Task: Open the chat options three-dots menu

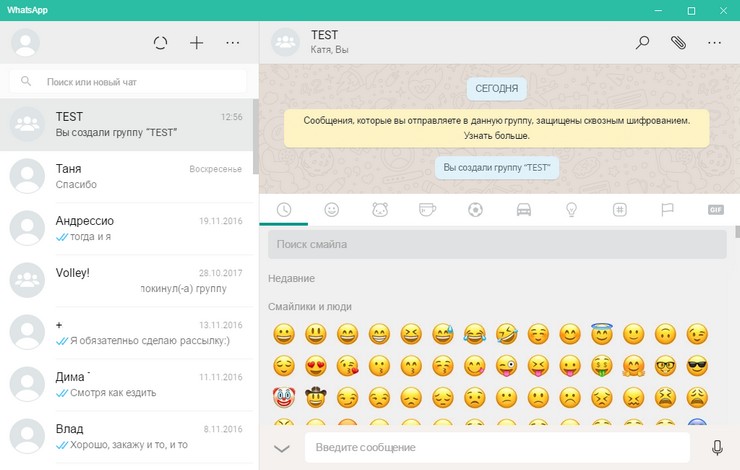Action: 714,43
